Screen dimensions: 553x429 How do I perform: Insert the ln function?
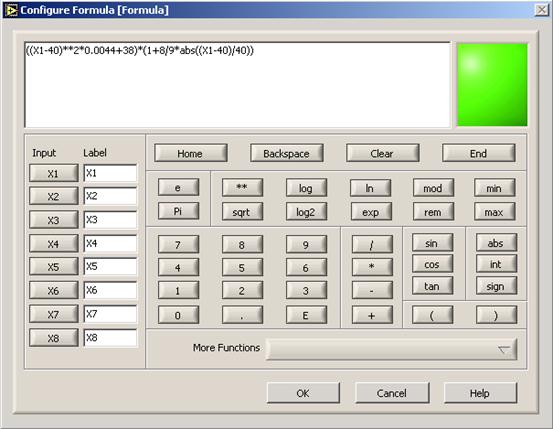[x=370, y=188]
